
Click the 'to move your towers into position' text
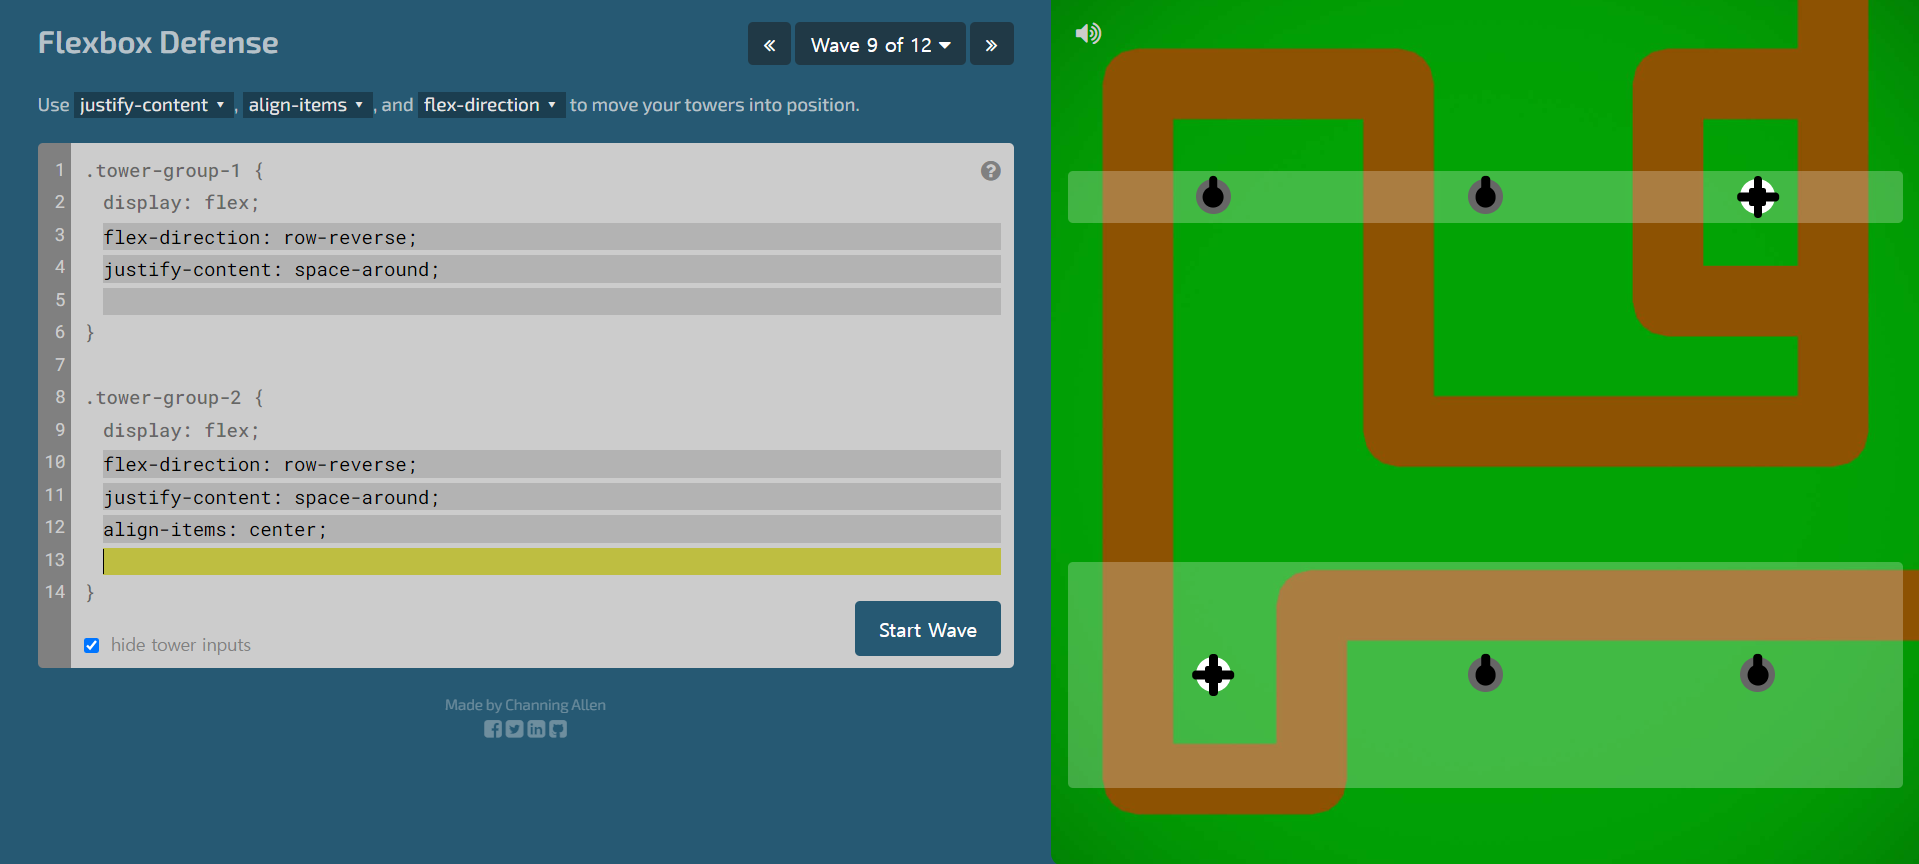(x=714, y=105)
